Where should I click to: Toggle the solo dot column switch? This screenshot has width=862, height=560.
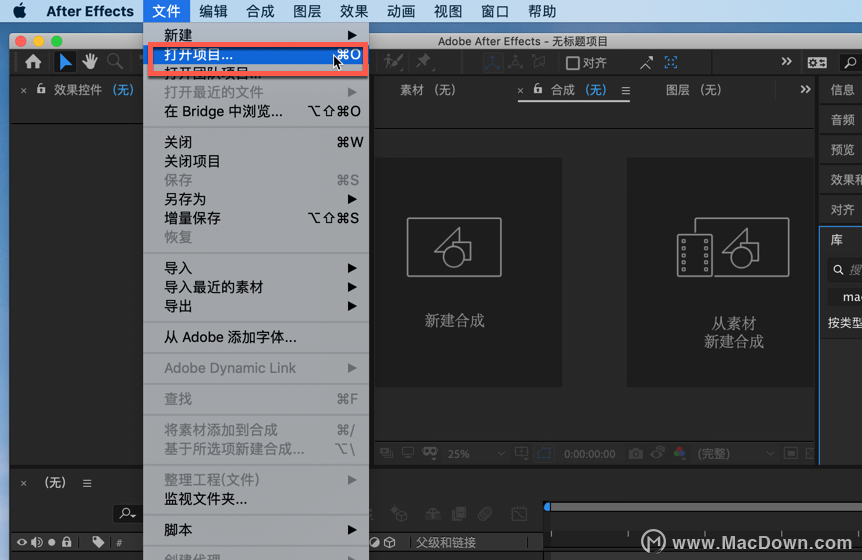52,542
